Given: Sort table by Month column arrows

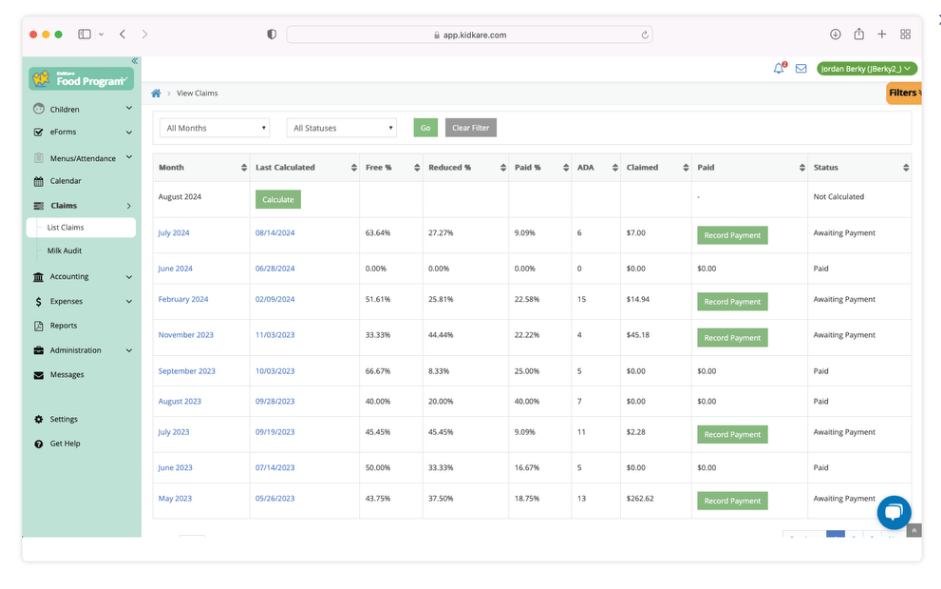Looking at the screenshot, I should click(x=244, y=168).
